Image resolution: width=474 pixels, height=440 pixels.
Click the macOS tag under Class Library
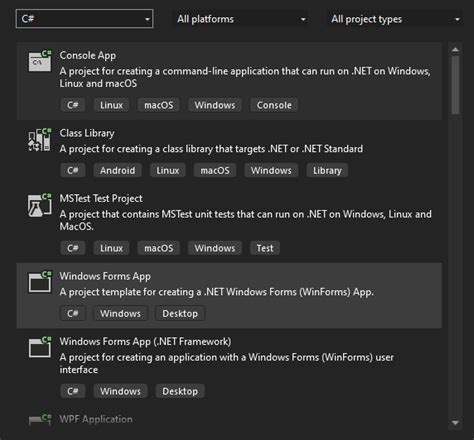[215, 170]
